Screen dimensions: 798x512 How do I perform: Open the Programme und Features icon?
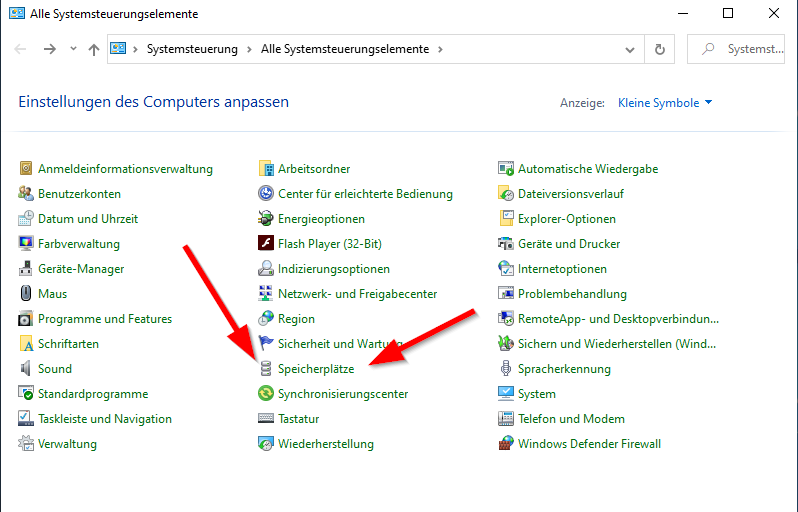click(x=25, y=318)
